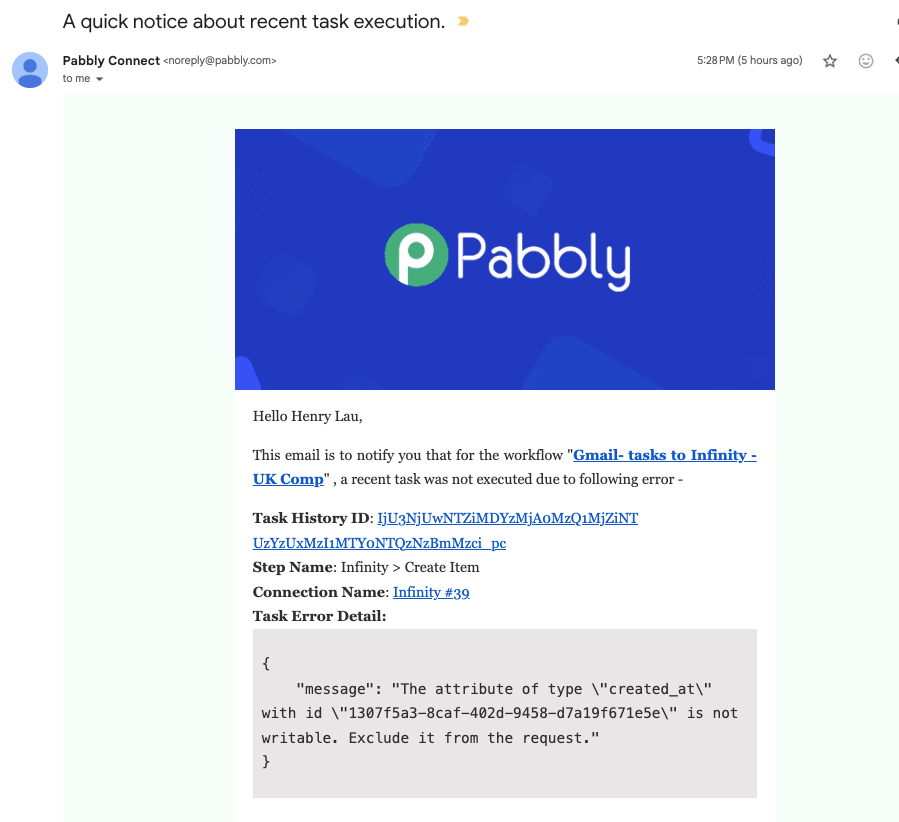Click the reply arrow icon at right edge
Viewport: 899px width, 822px height.
pyautogui.click(x=896, y=60)
